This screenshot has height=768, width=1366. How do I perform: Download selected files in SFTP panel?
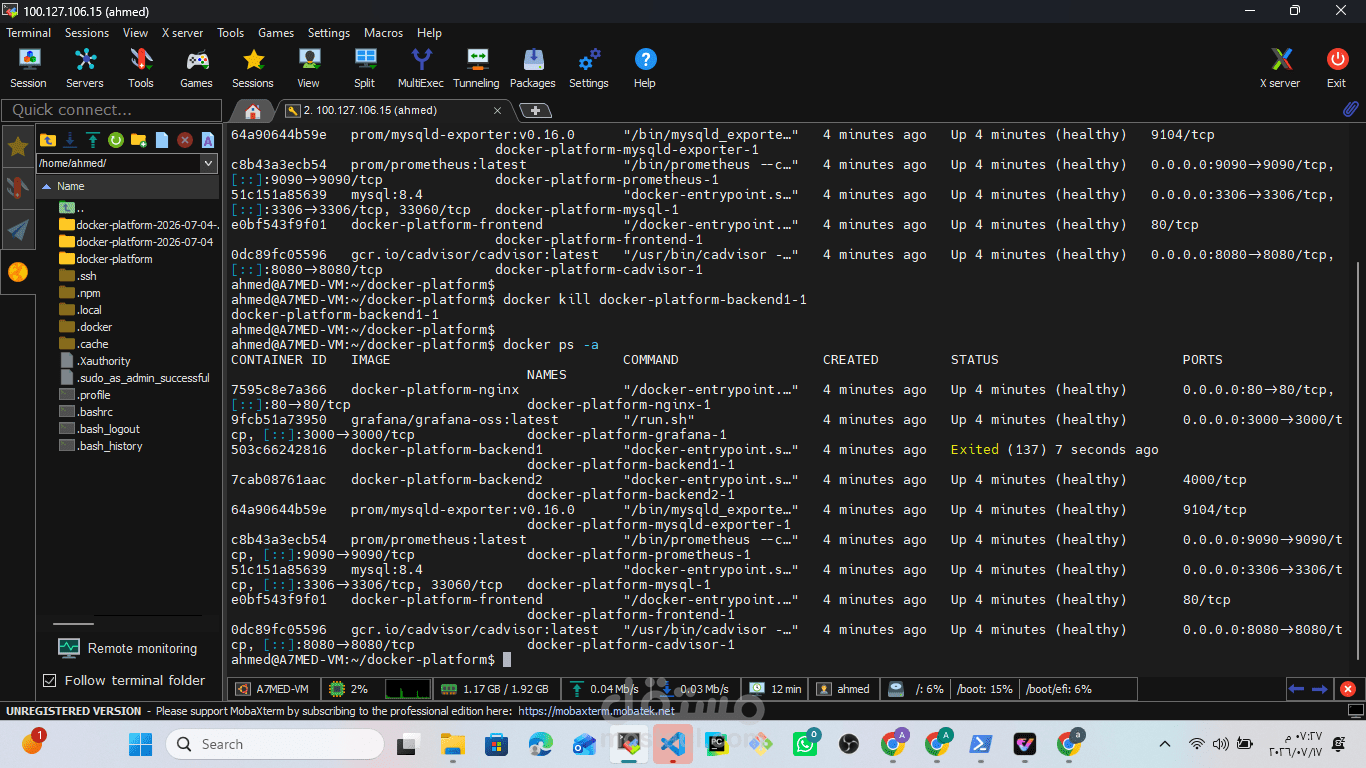(70, 140)
